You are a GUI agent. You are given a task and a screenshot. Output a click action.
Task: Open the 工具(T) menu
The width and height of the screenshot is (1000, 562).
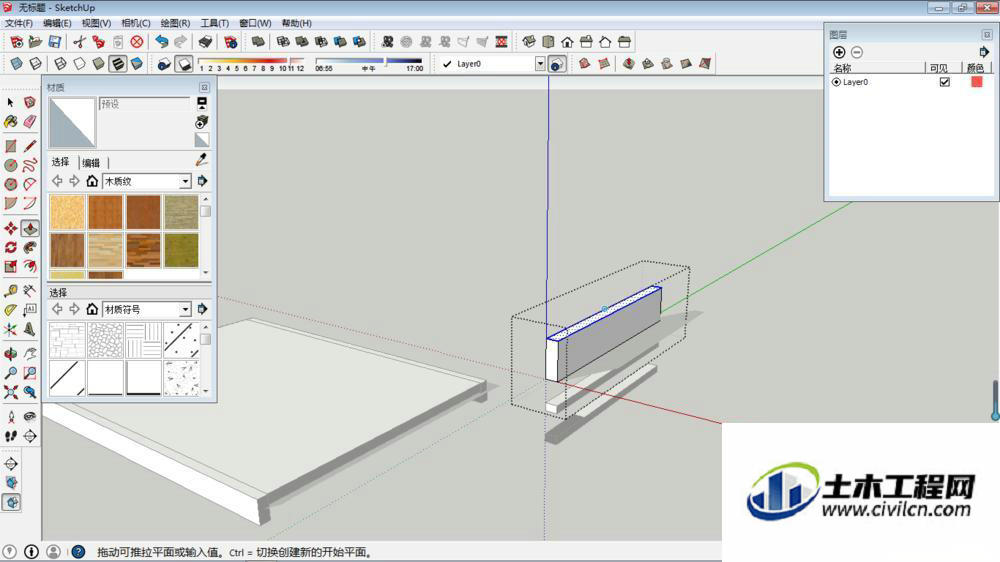click(214, 23)
